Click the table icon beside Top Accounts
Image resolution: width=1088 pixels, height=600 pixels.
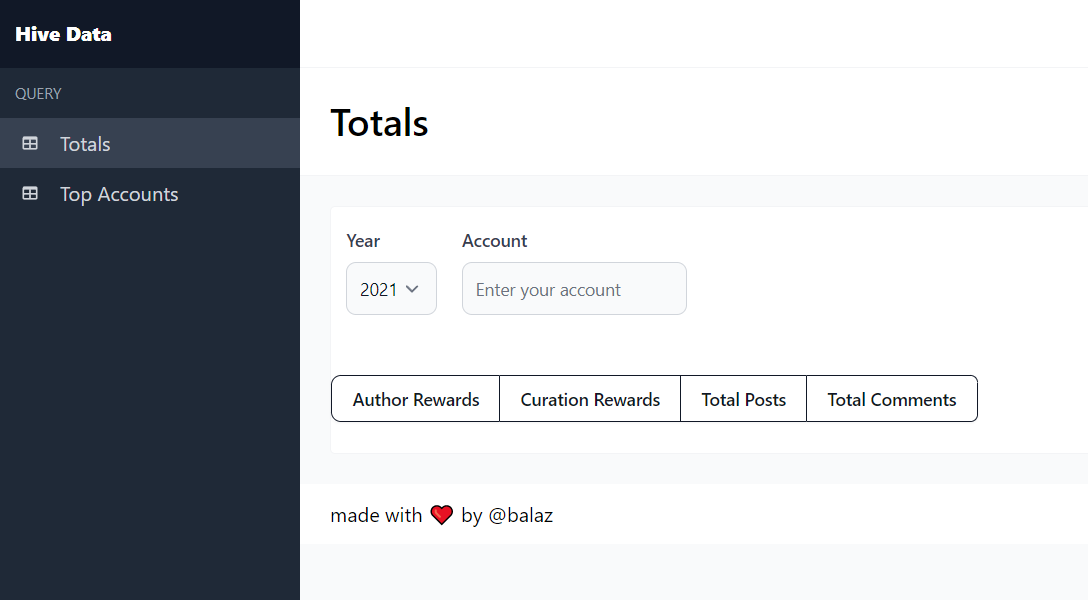tap(30, 194)
